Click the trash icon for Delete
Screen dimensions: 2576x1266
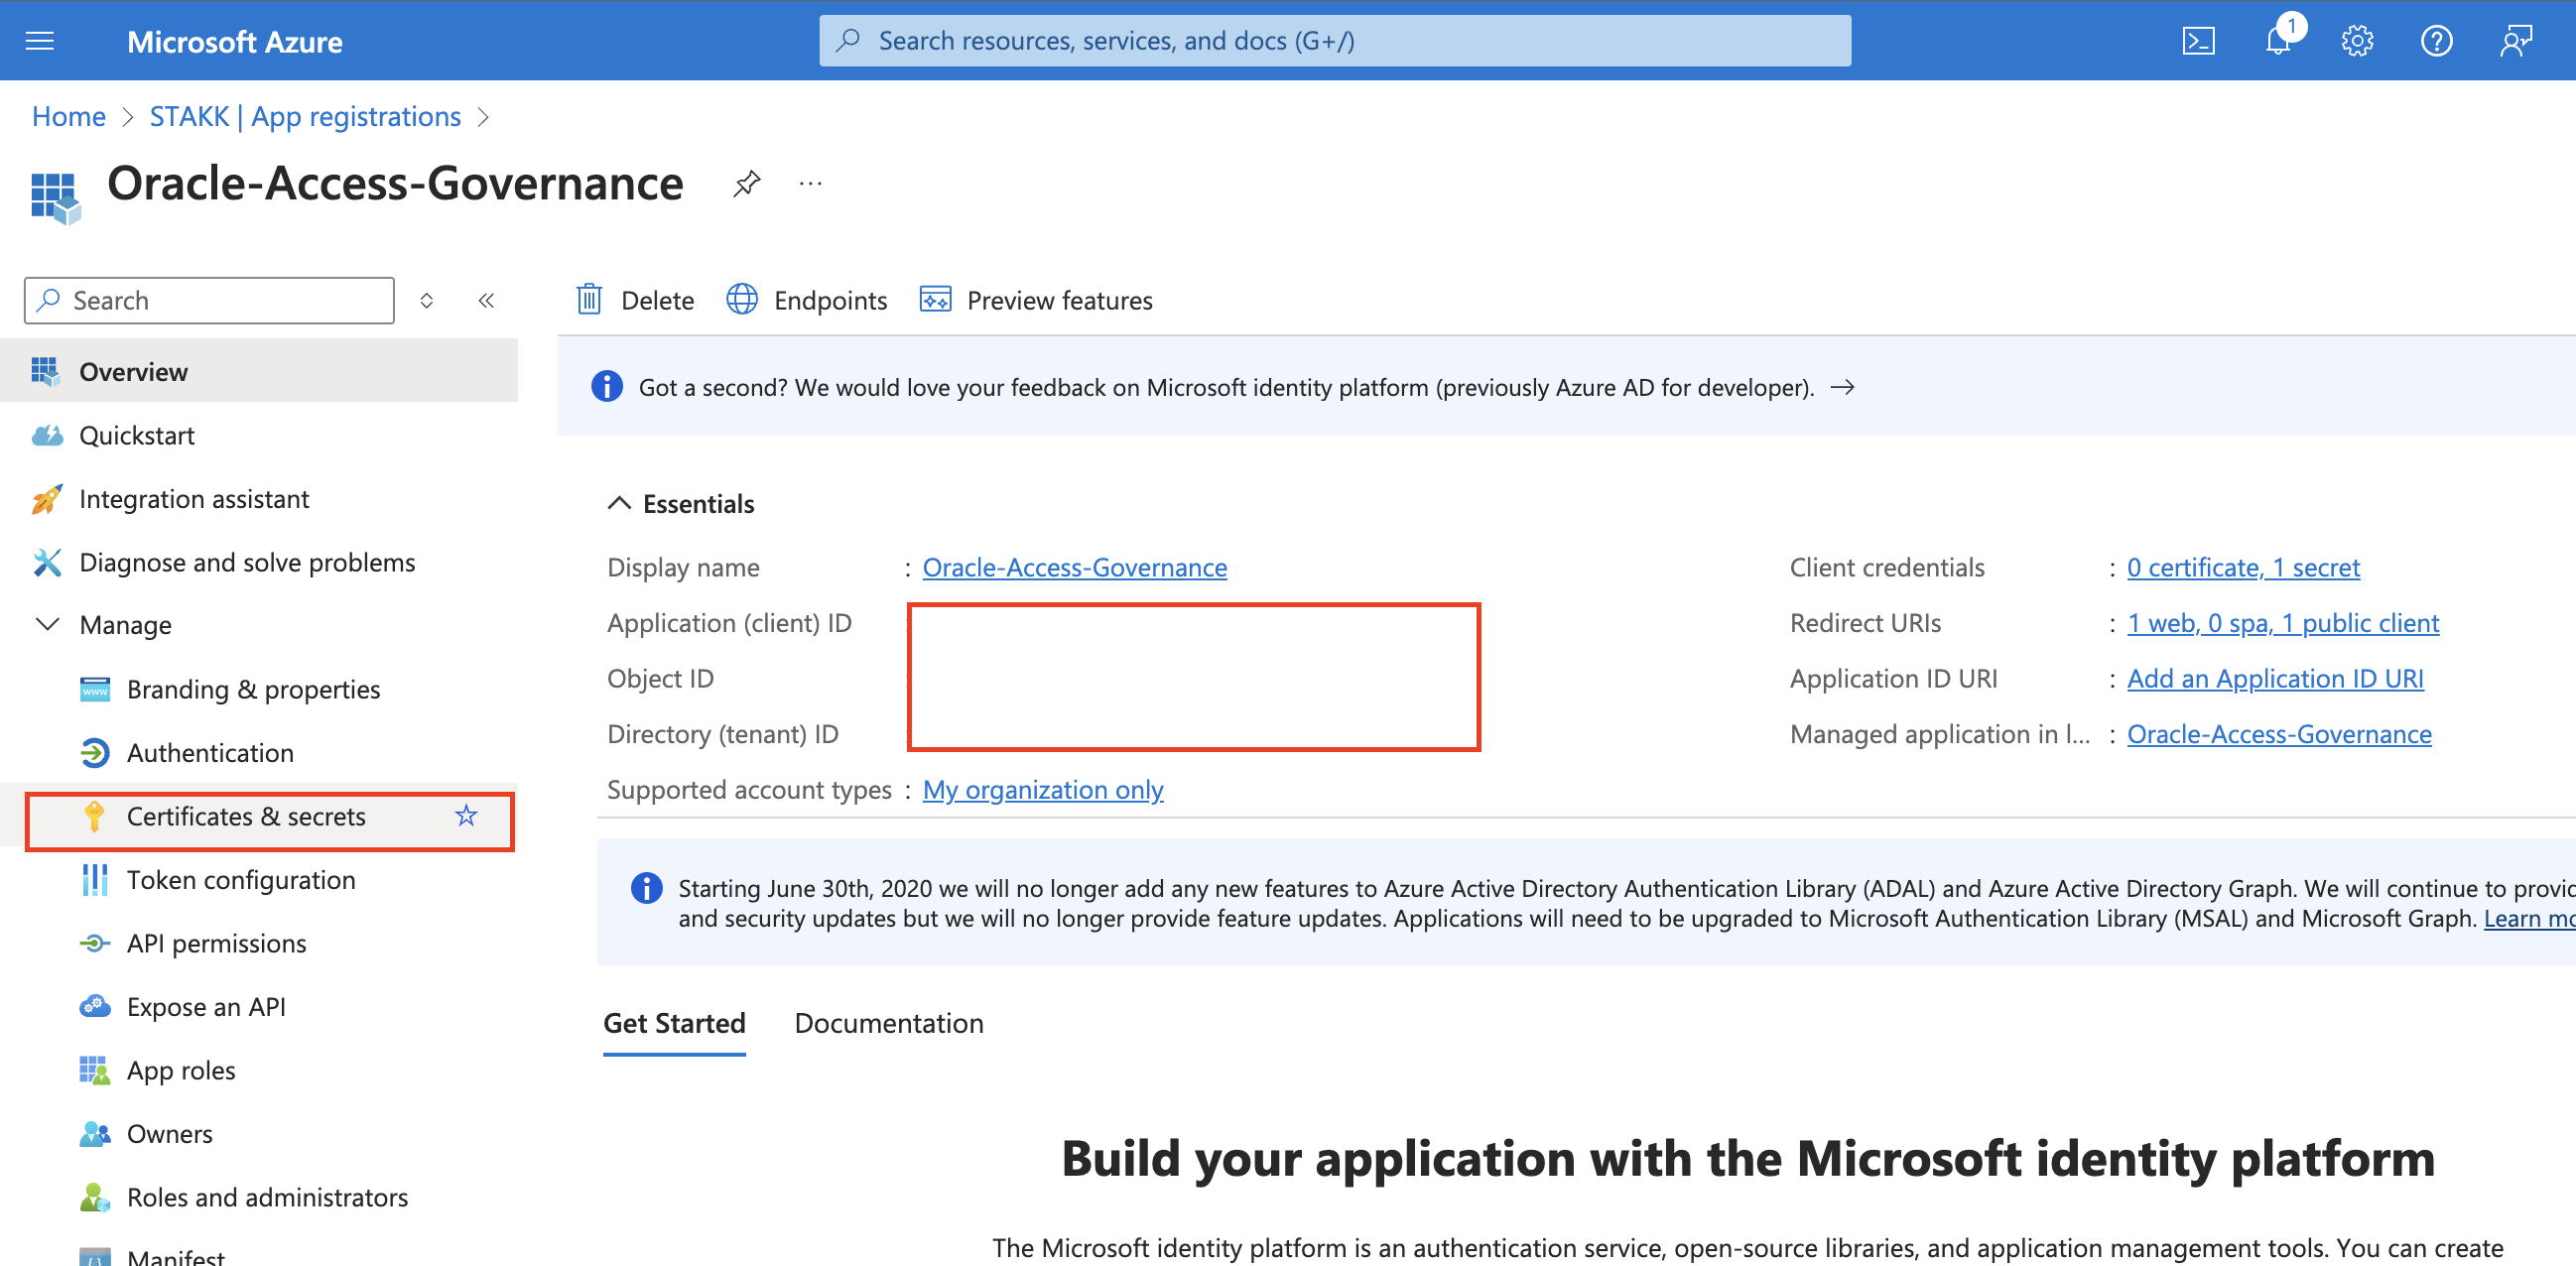click(589, 300)
